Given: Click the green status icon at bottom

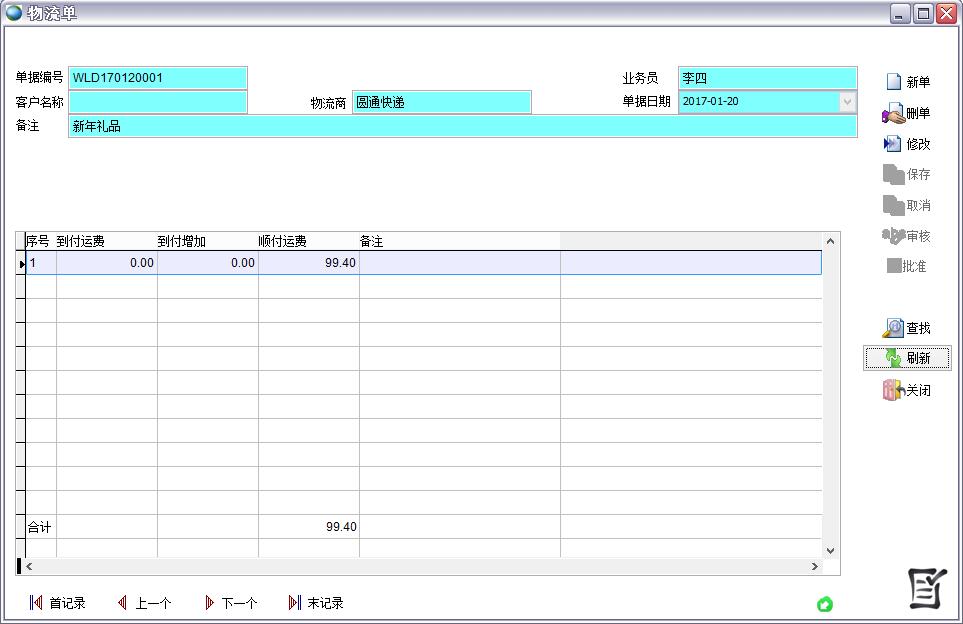Looking at the screenshot, I should tap(825, 604).
